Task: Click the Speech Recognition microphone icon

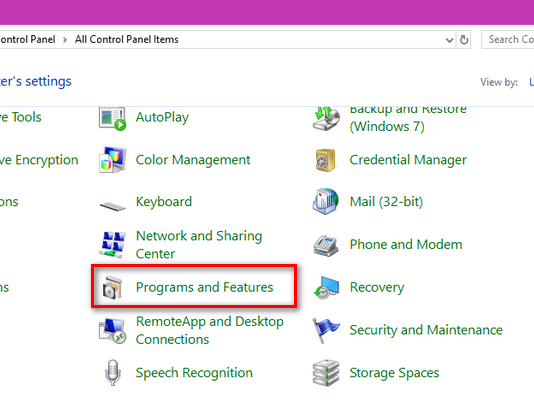Action: 113,372
